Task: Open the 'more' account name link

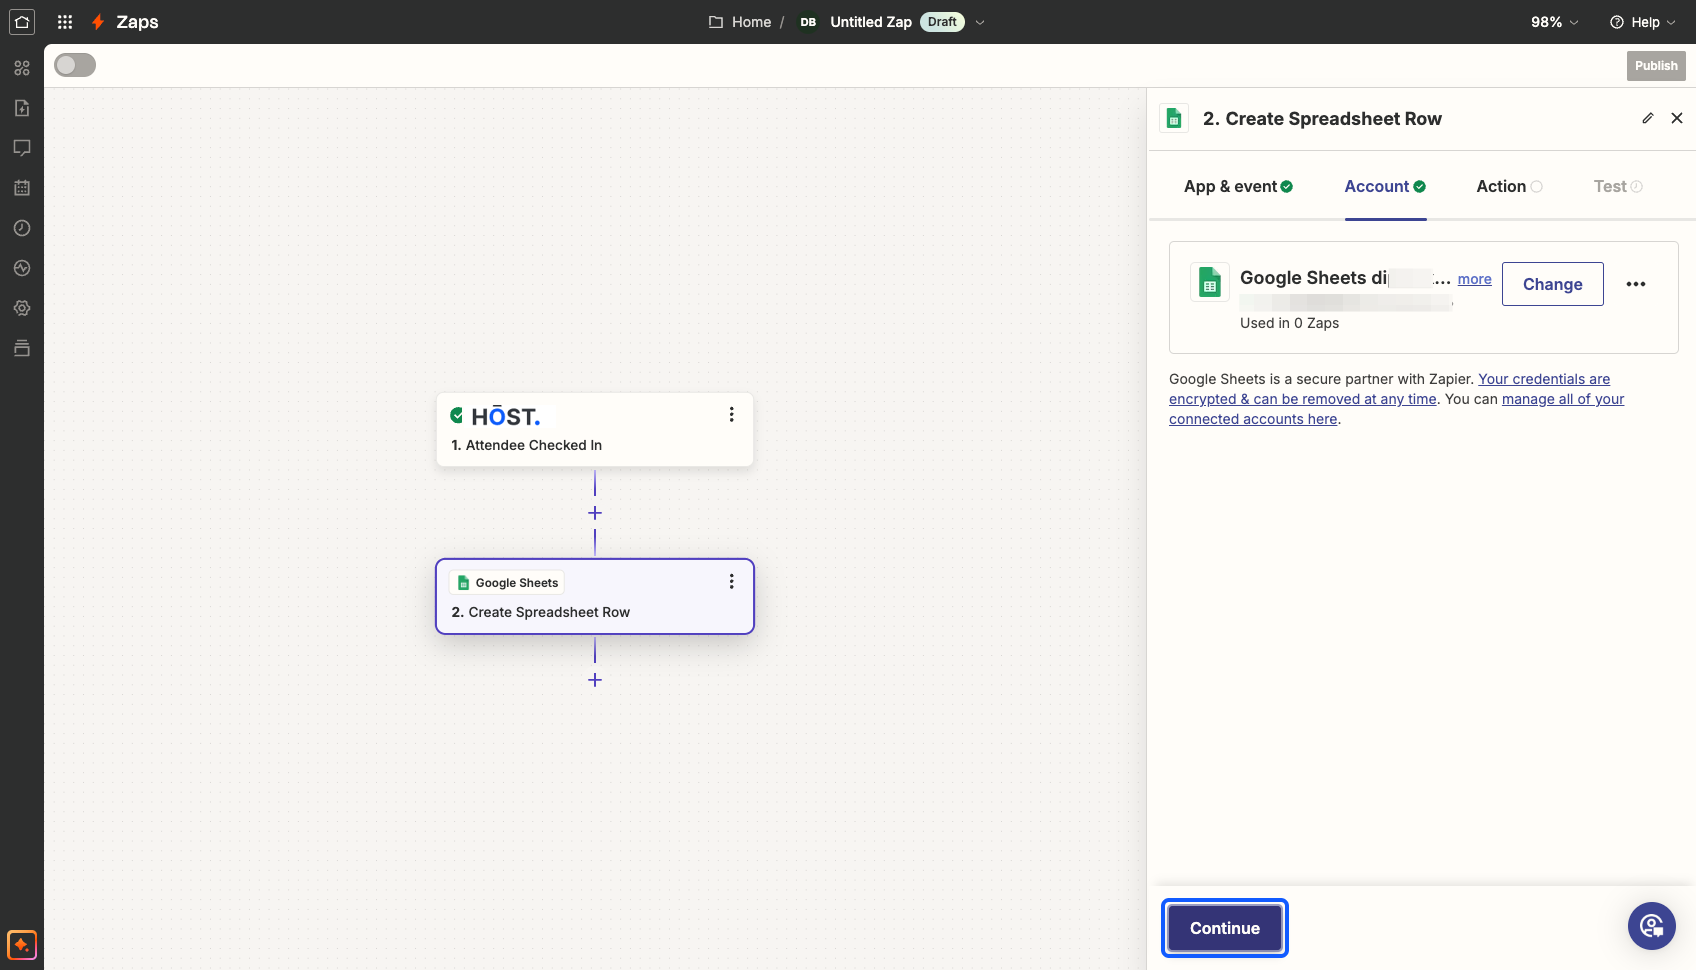Action: [x=1475, y=279]
